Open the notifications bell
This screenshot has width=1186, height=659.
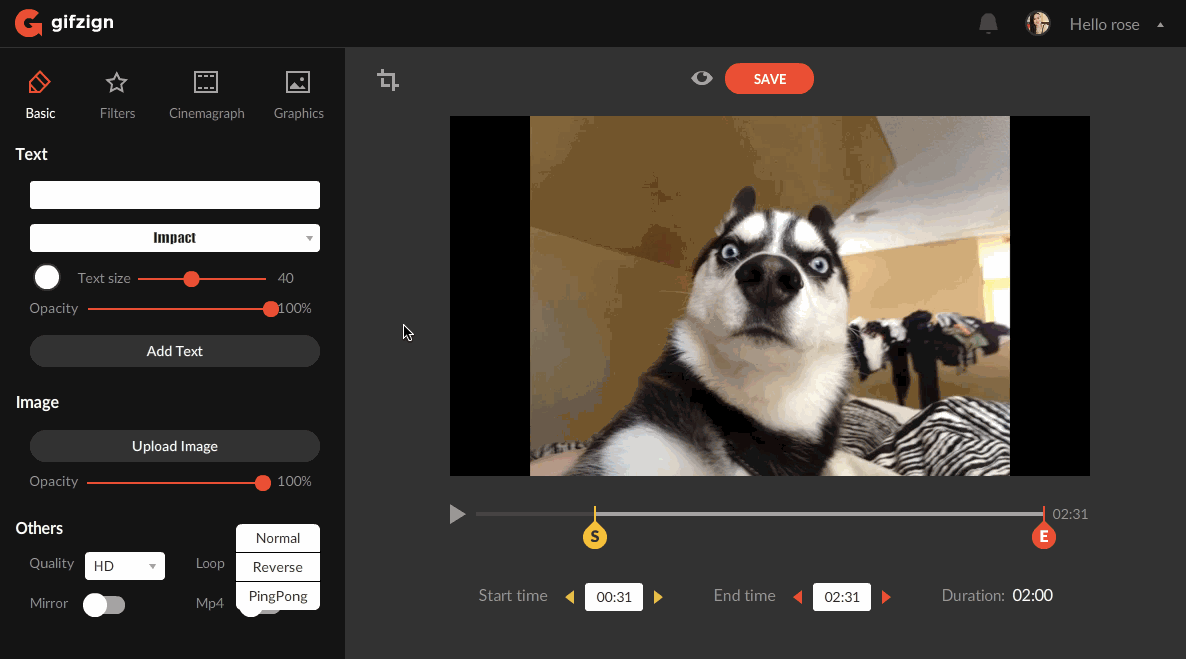988,24
